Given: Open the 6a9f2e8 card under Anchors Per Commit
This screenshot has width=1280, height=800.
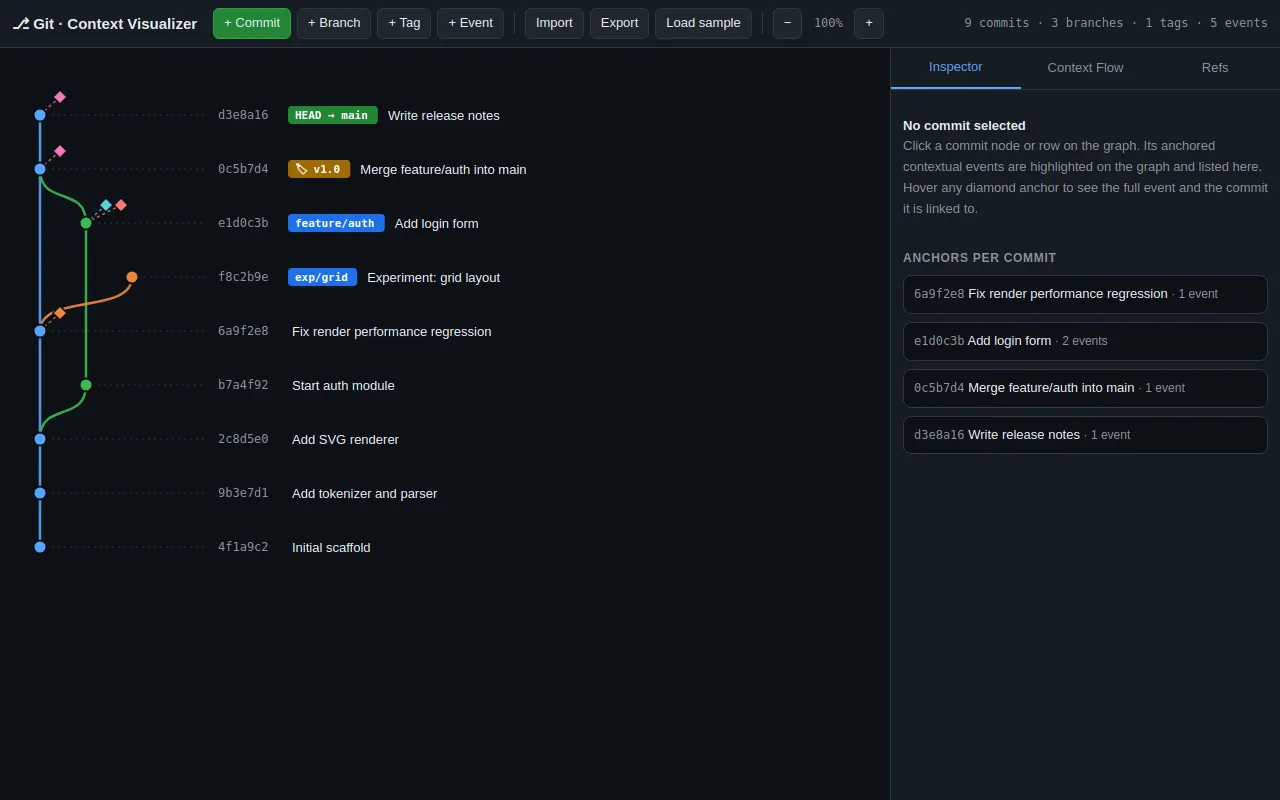Looking at the screenshot, I should pyautogui.click(x=1085, y=294).
